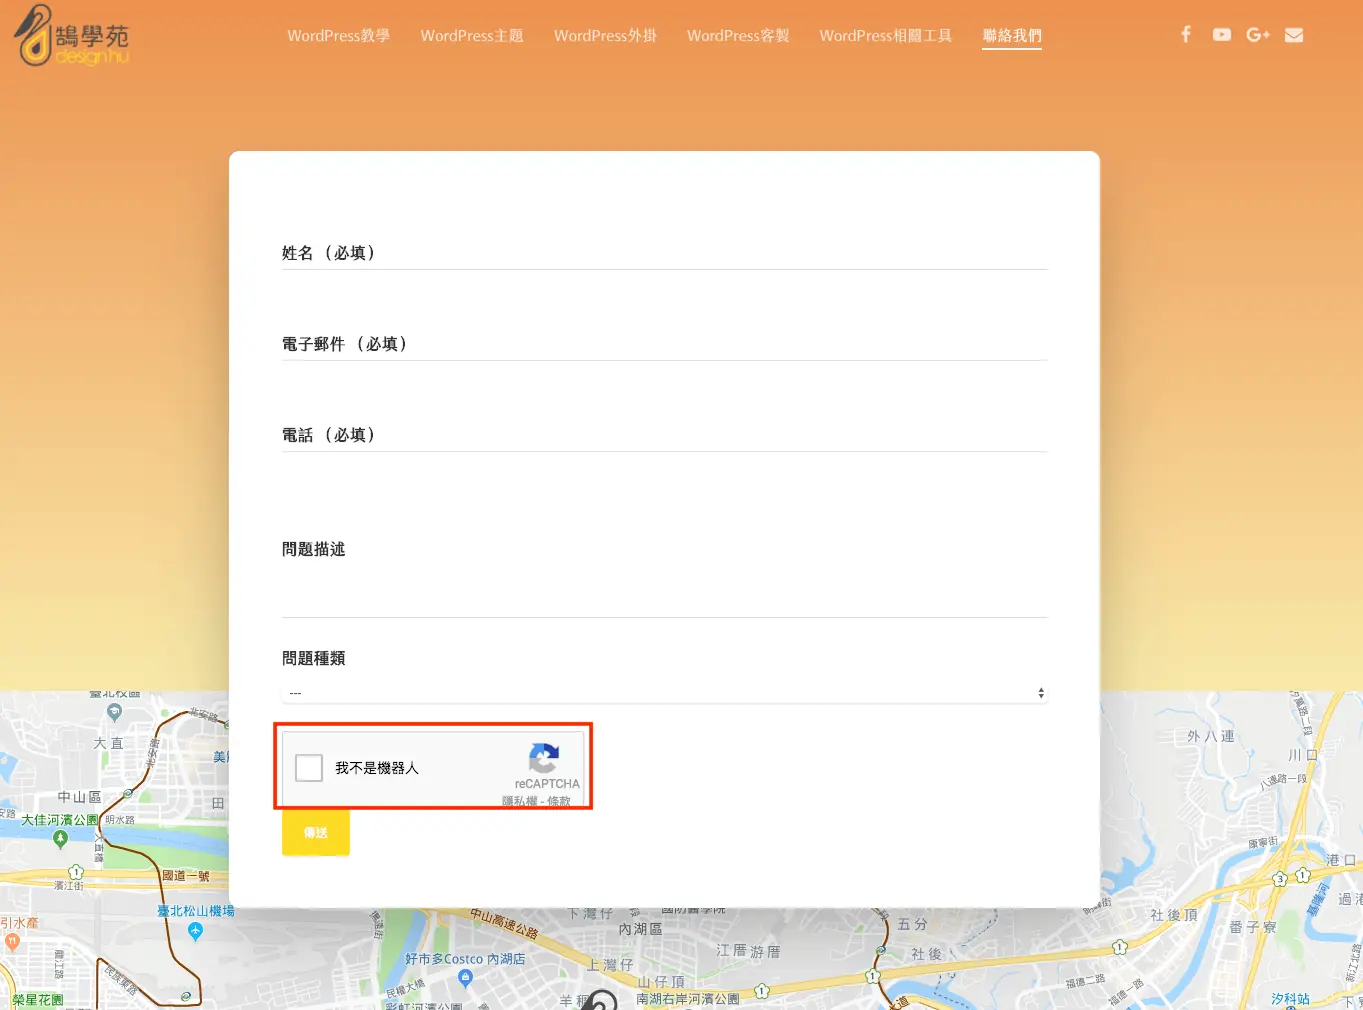
Task: Open the WordPress主題 menu item
Action: [x=472, y=36]
